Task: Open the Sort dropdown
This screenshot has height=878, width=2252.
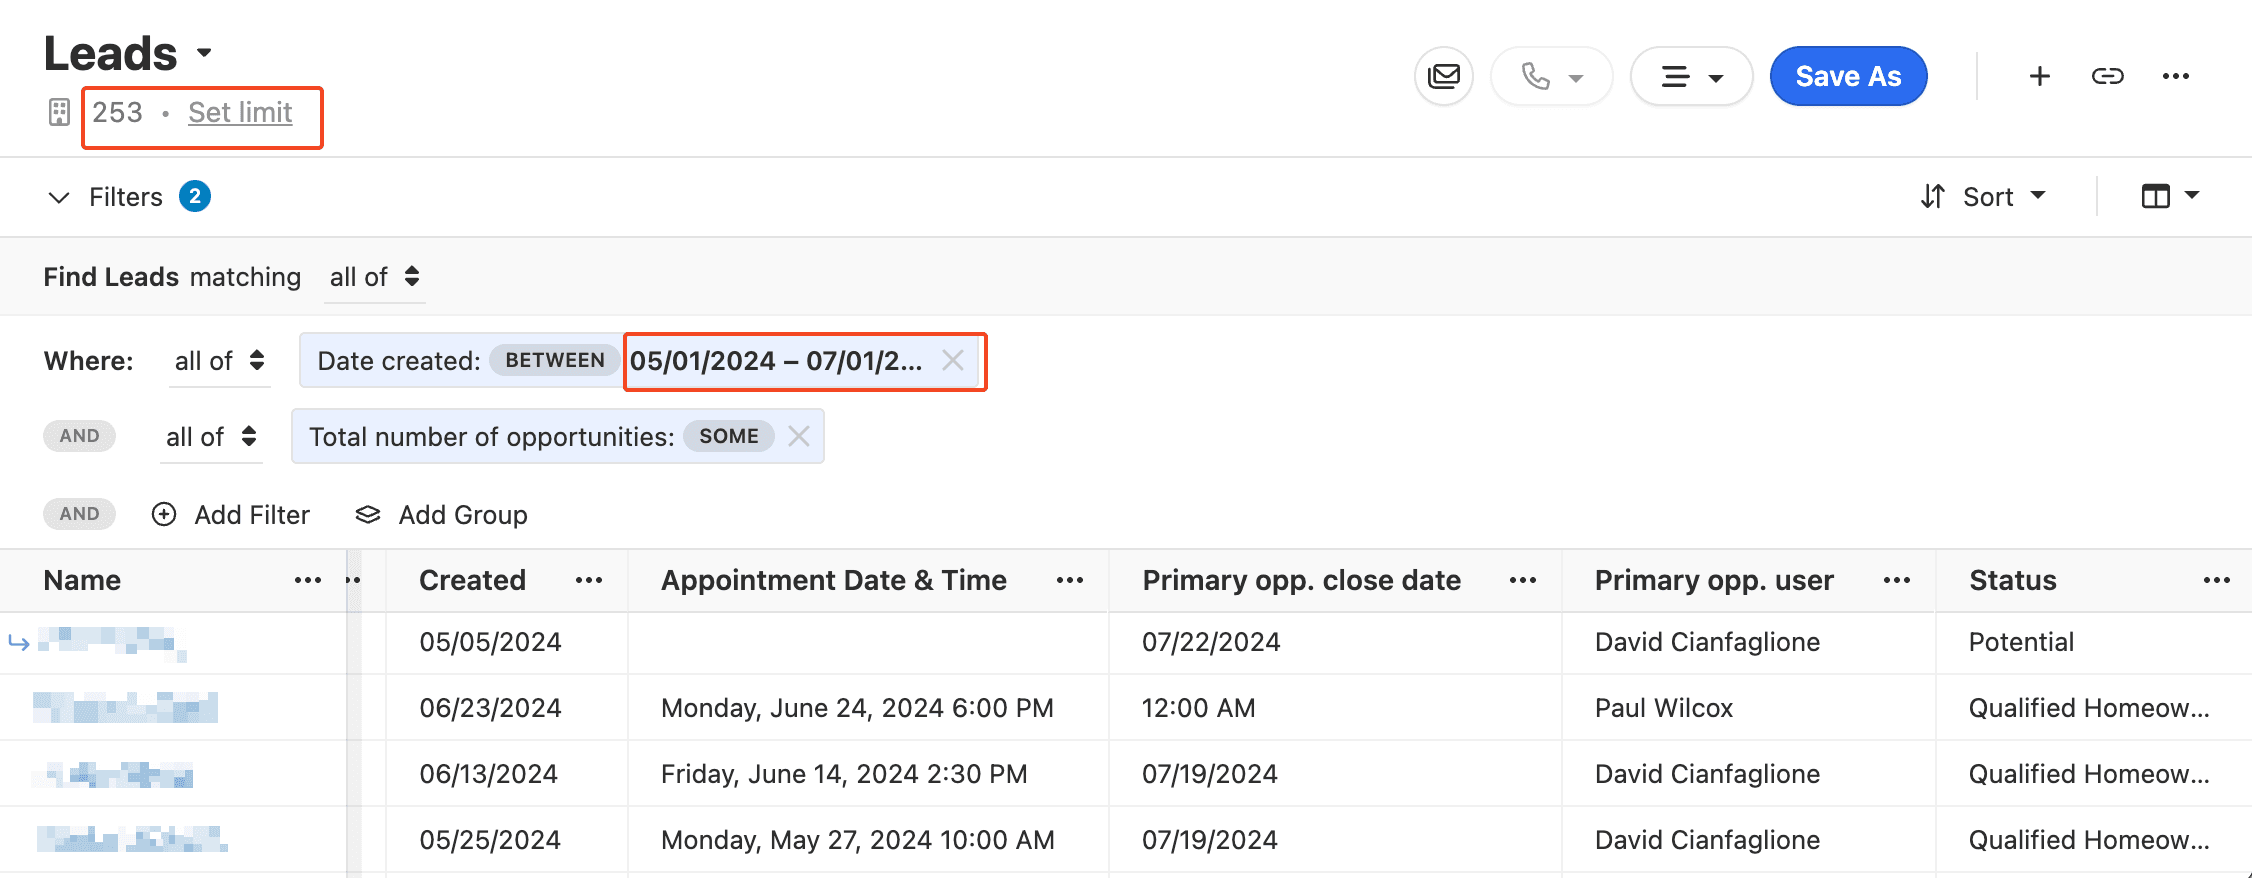Action: [x=1984, y=197]
